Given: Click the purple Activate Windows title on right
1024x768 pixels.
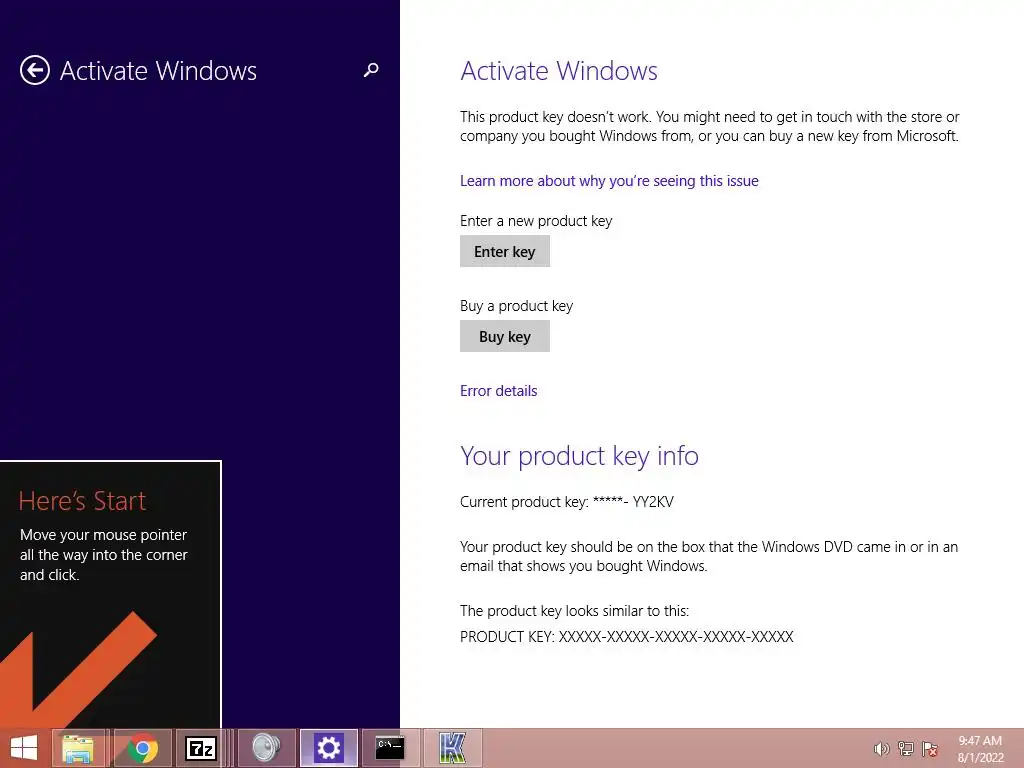Looking at the screenshot, I should click(x=559, y=71).
